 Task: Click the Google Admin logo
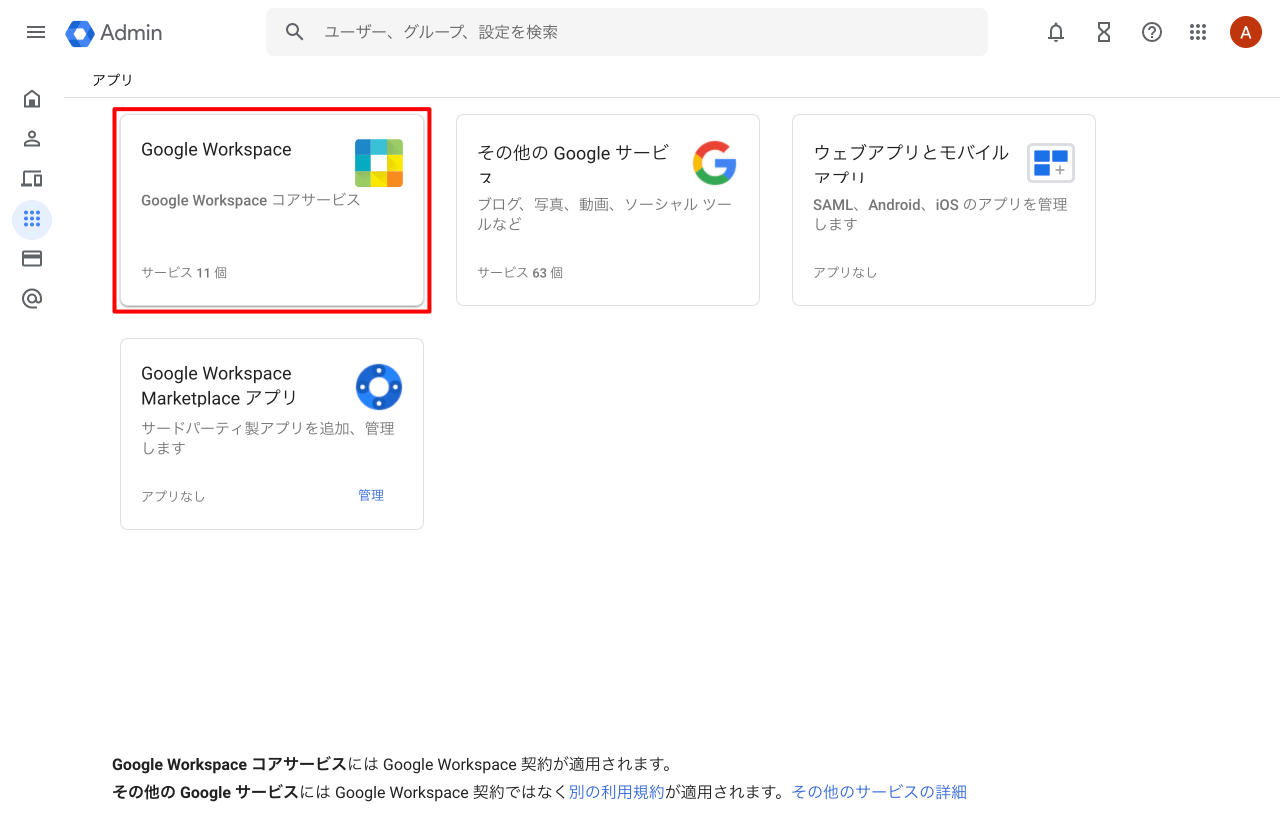(114, 33)
